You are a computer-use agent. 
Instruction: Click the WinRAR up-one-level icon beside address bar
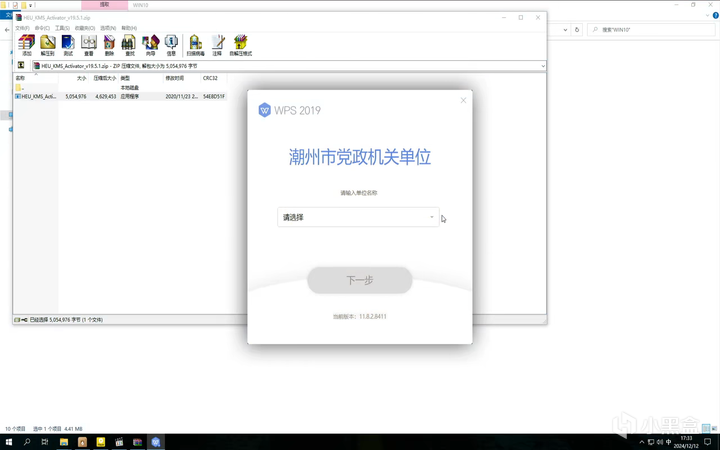(x=21, y=66)
